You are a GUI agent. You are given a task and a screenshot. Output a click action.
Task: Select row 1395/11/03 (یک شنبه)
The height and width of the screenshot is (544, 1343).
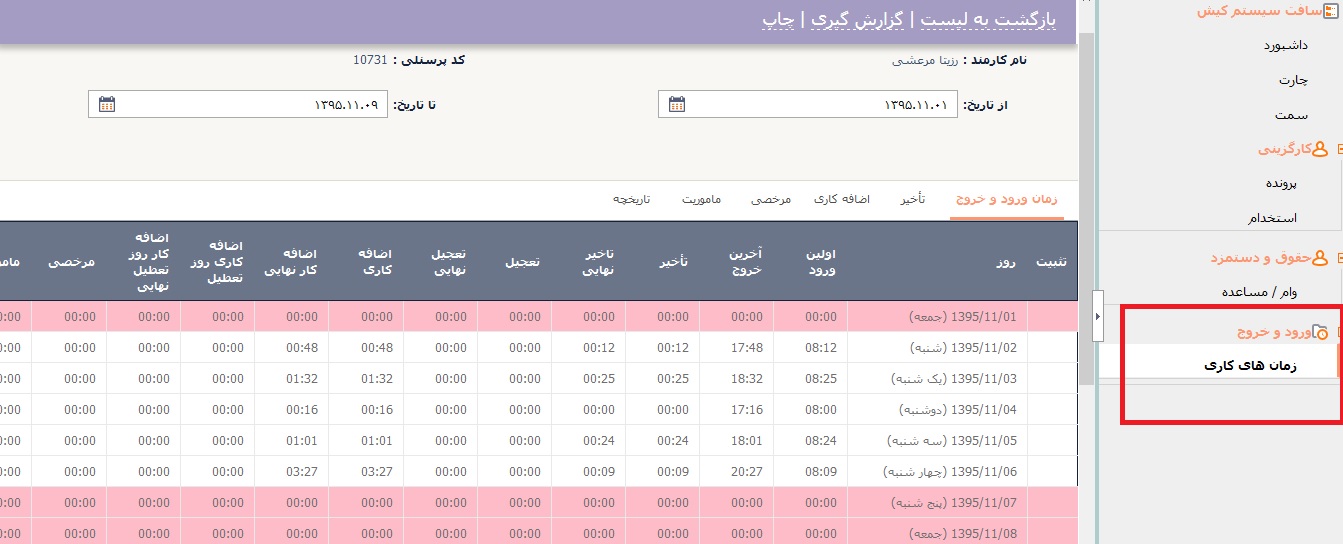click(539, 379)
